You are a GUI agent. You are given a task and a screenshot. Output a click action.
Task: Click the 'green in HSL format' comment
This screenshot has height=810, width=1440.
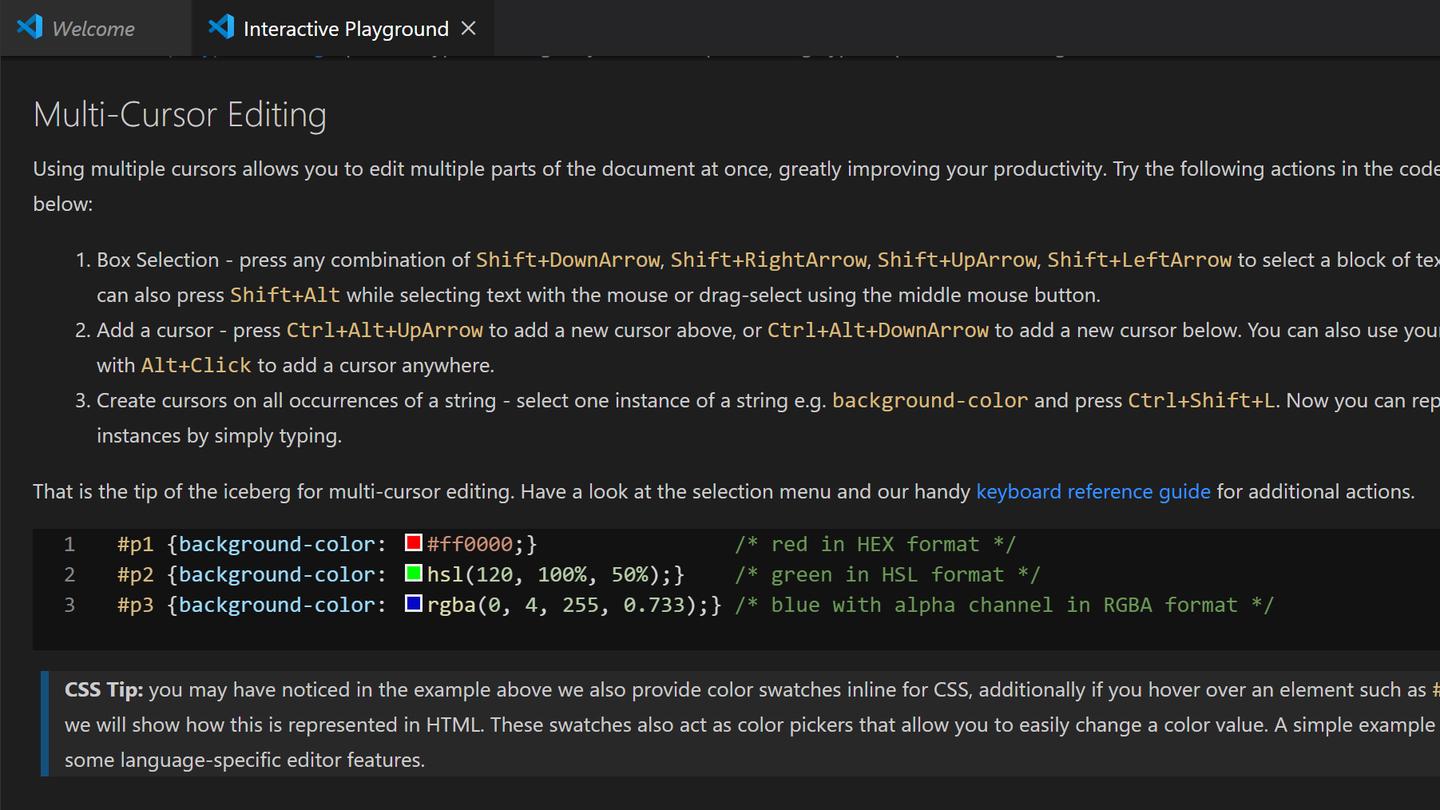pos(887,574)
